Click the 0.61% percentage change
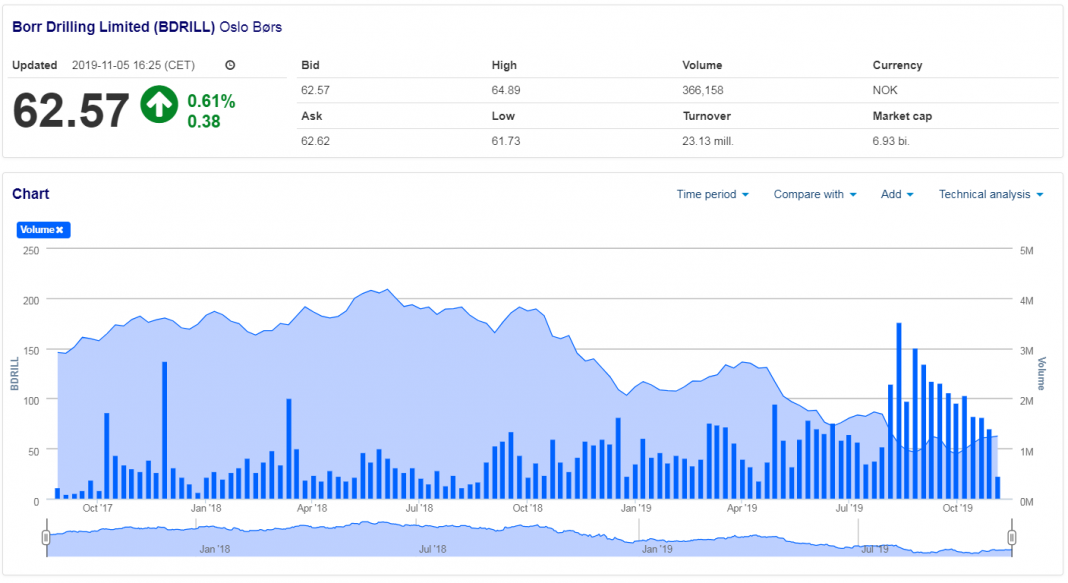Viewport: 1068px width, 583px height. [211, 101]
